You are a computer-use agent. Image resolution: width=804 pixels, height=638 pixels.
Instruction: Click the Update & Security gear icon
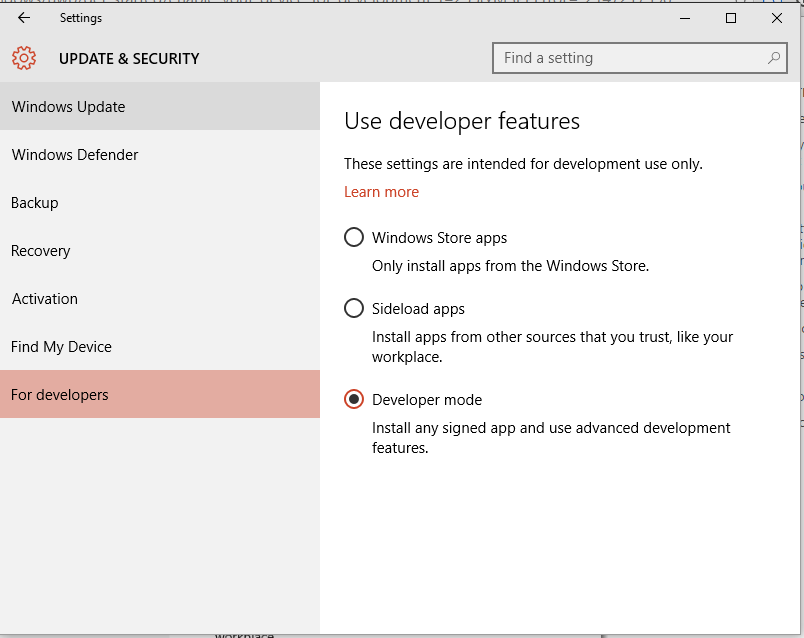pyautogui.click(x=24, y=58)
